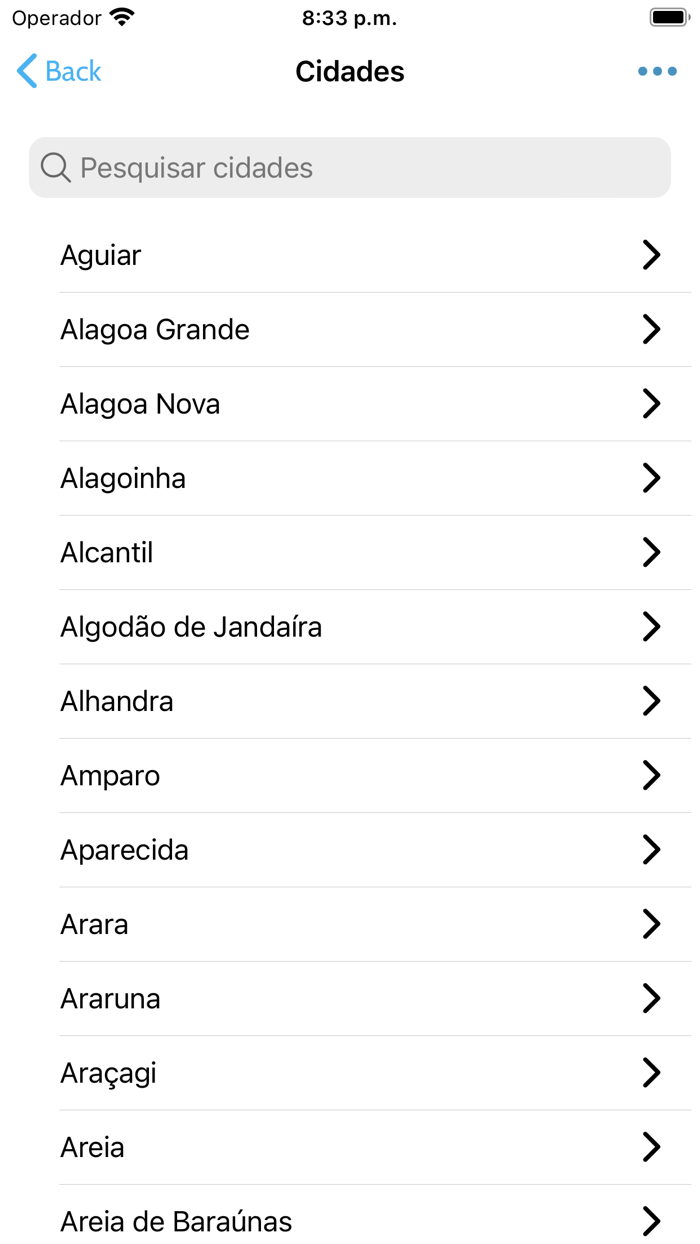Select the Cidades title
The width and height of the screenshot is (700, 1244).
point(349,71)
